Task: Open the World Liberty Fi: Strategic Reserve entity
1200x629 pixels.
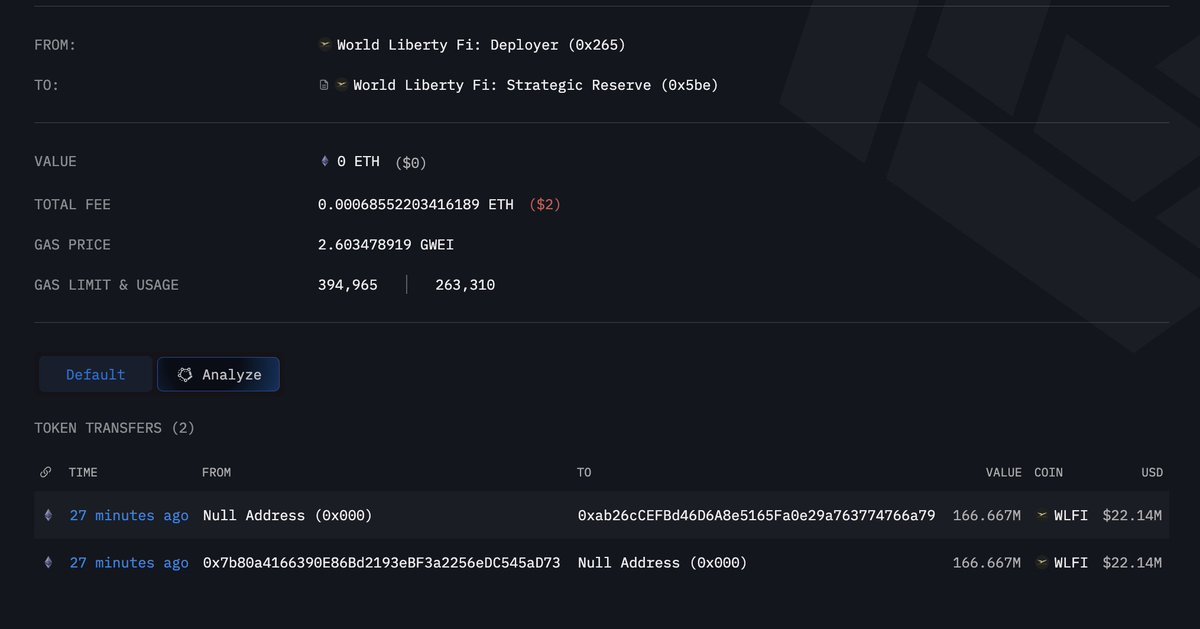Action: click(535, 85)
